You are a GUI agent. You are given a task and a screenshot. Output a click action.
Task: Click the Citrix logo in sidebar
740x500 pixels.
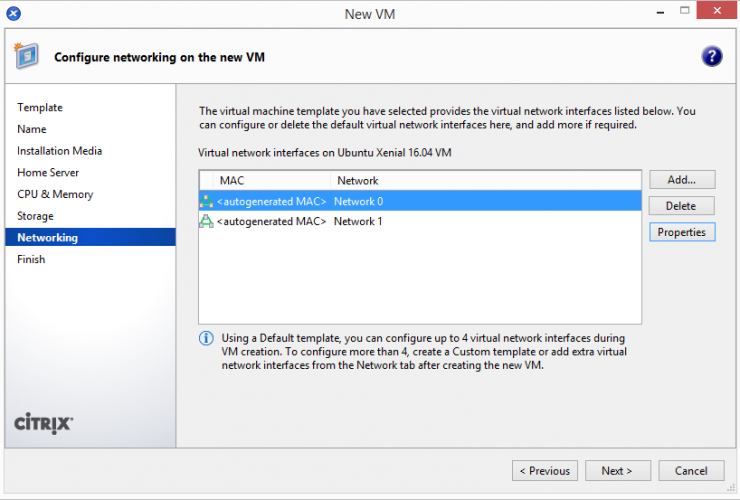[x=44, y=422]
